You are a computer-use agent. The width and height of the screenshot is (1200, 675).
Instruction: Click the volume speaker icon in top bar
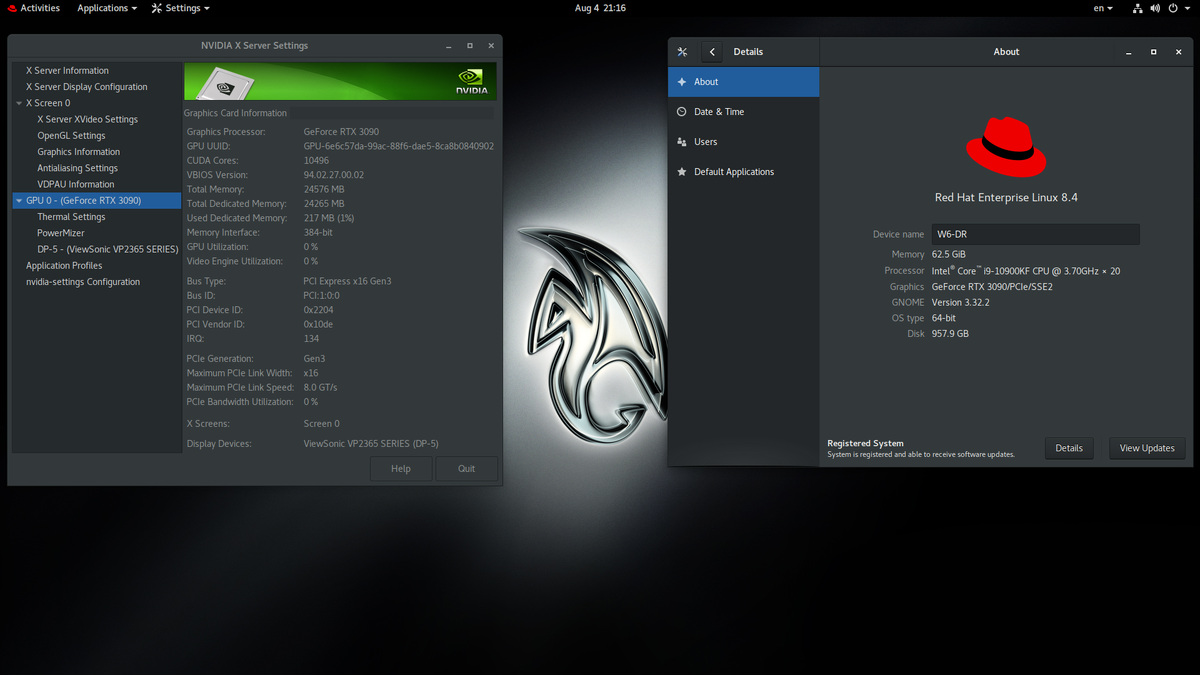(1156, 8)
